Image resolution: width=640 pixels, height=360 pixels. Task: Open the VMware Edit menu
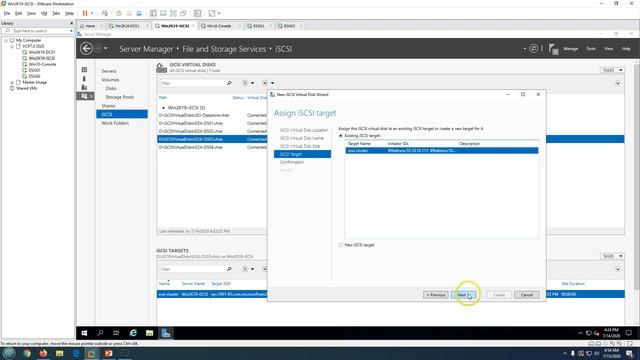[x=19, y=13]
